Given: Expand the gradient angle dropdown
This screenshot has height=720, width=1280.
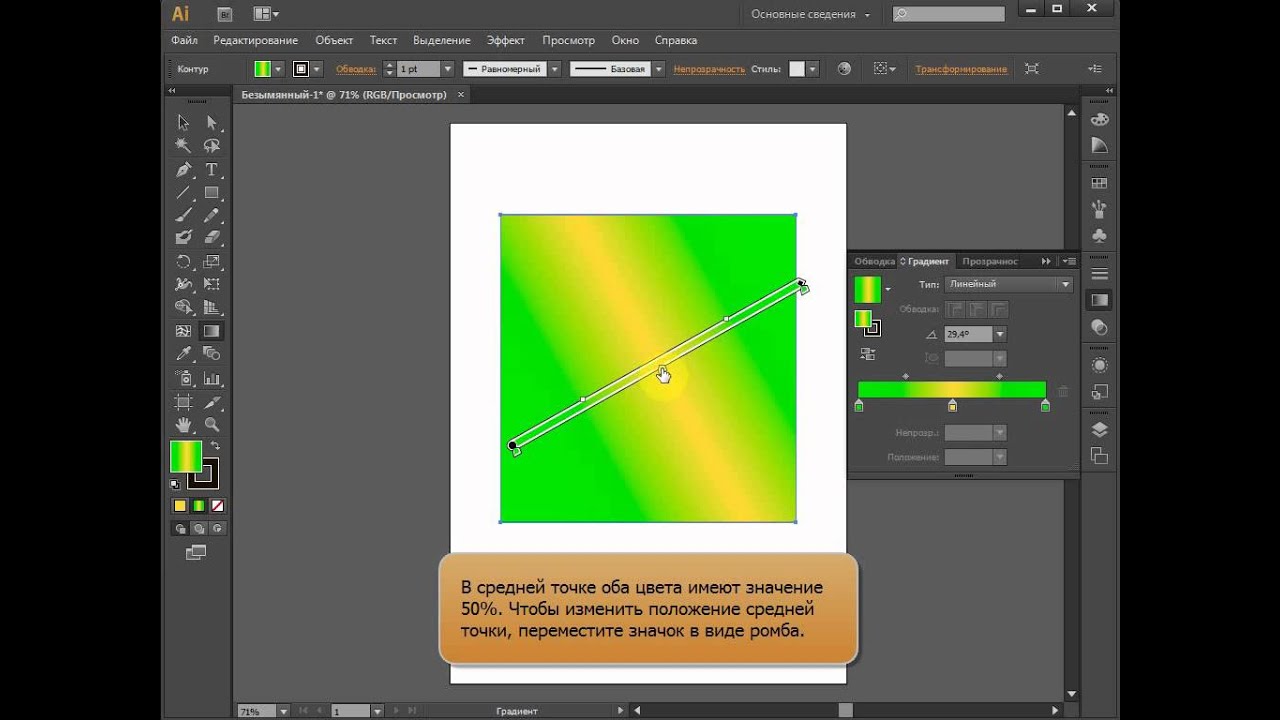Looking at the screenshot, I should tap(1000, 334).
